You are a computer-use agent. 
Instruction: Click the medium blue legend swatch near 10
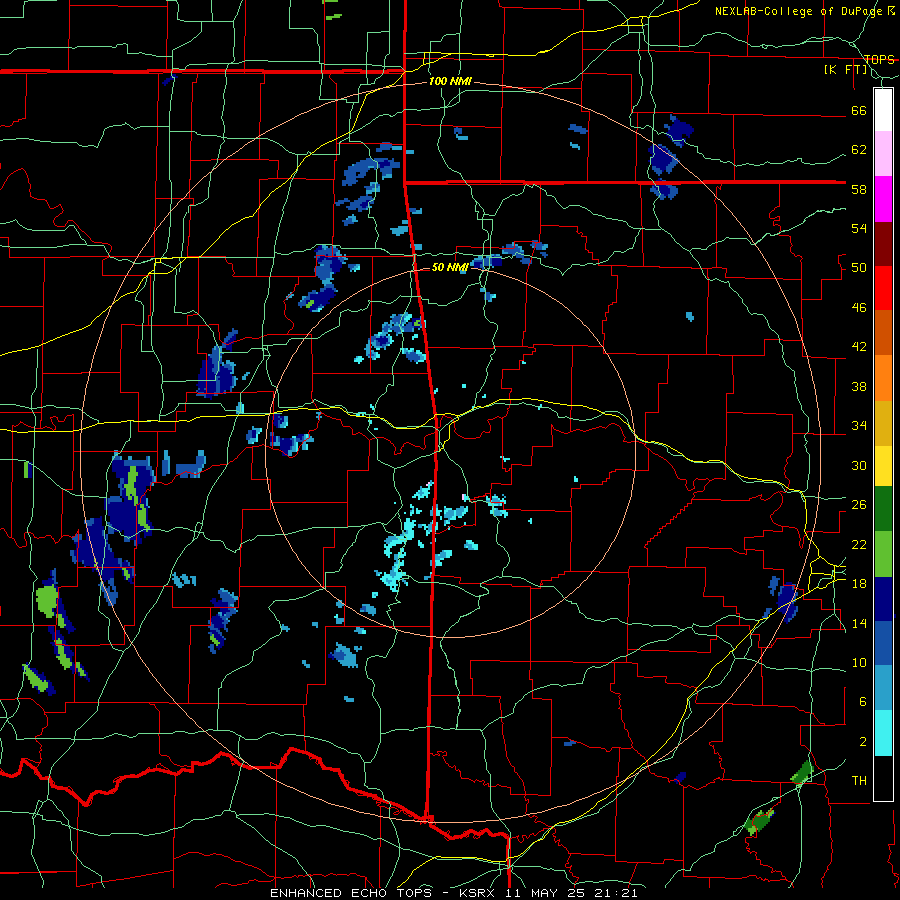click(883, 643)
